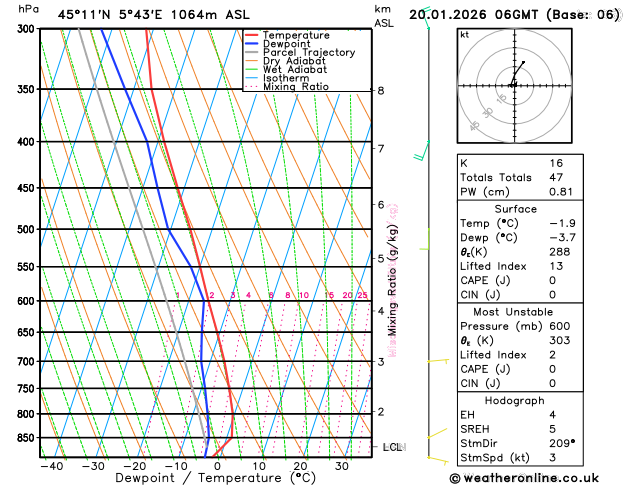
Task: Click the LCL marker label
Action: pos(394,447)
